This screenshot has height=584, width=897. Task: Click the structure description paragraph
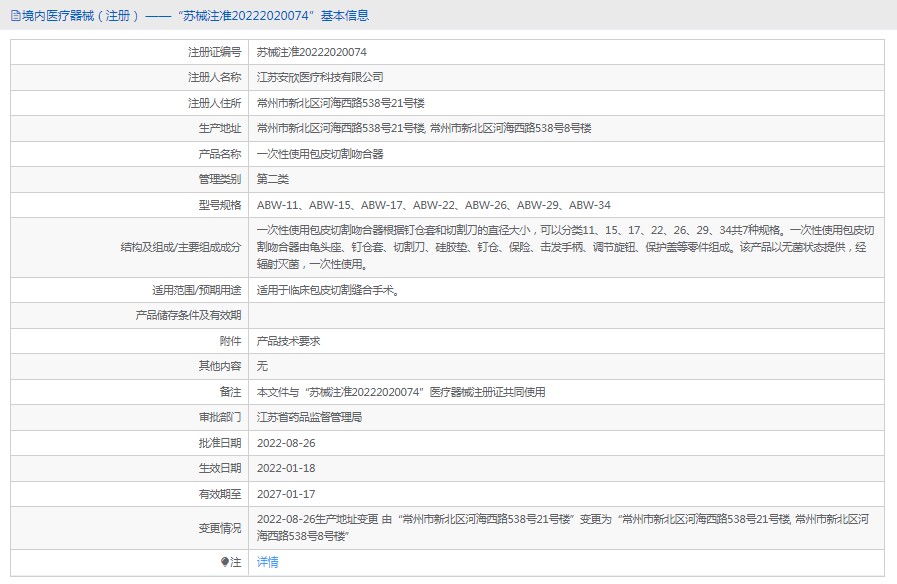click(x=565, y=247)
